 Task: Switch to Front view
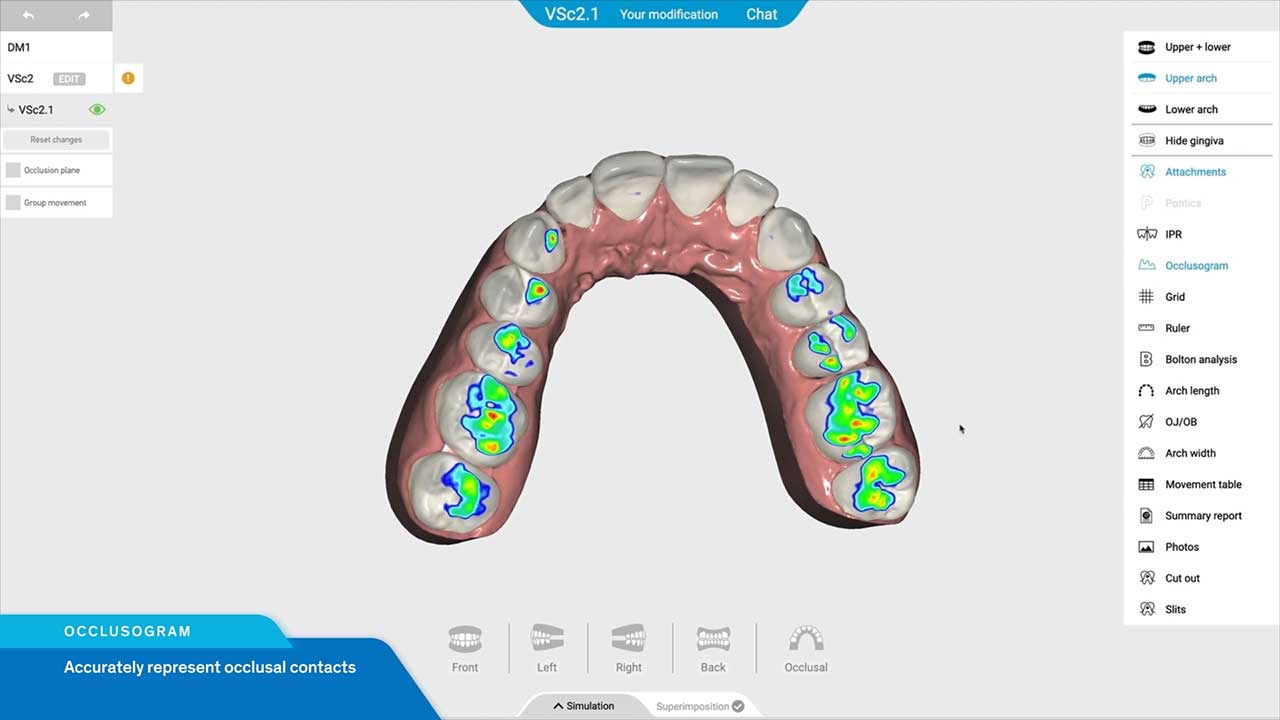coord(465,647)
